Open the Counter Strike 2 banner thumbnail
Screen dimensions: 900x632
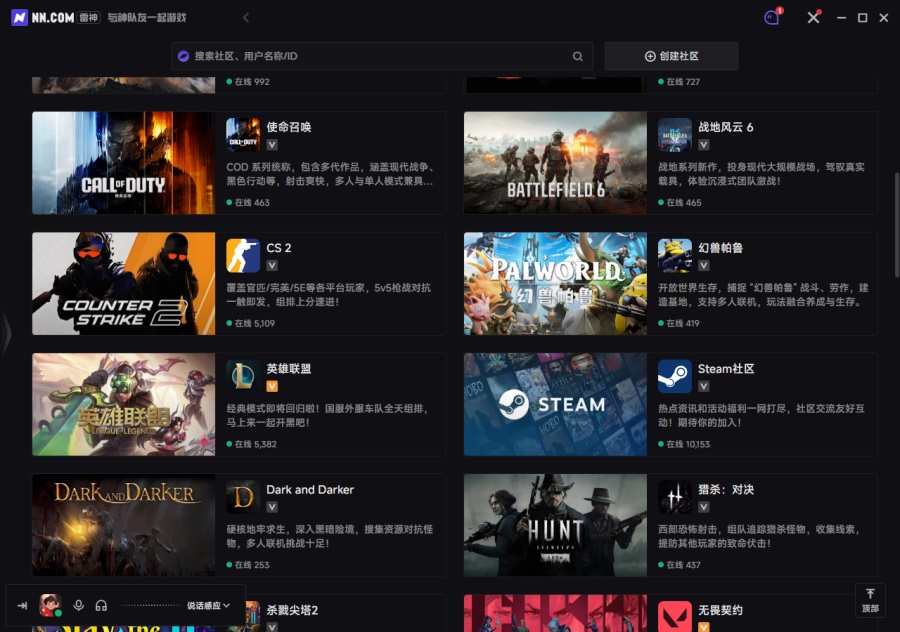pos(123,284)
